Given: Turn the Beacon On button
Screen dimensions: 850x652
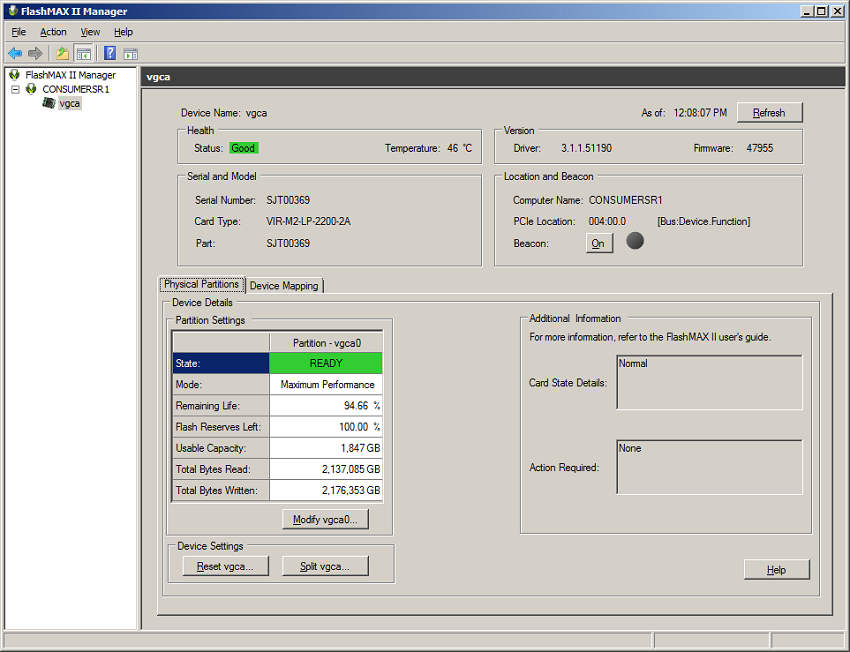Looking at the screenshot, I should coord(598,243).
